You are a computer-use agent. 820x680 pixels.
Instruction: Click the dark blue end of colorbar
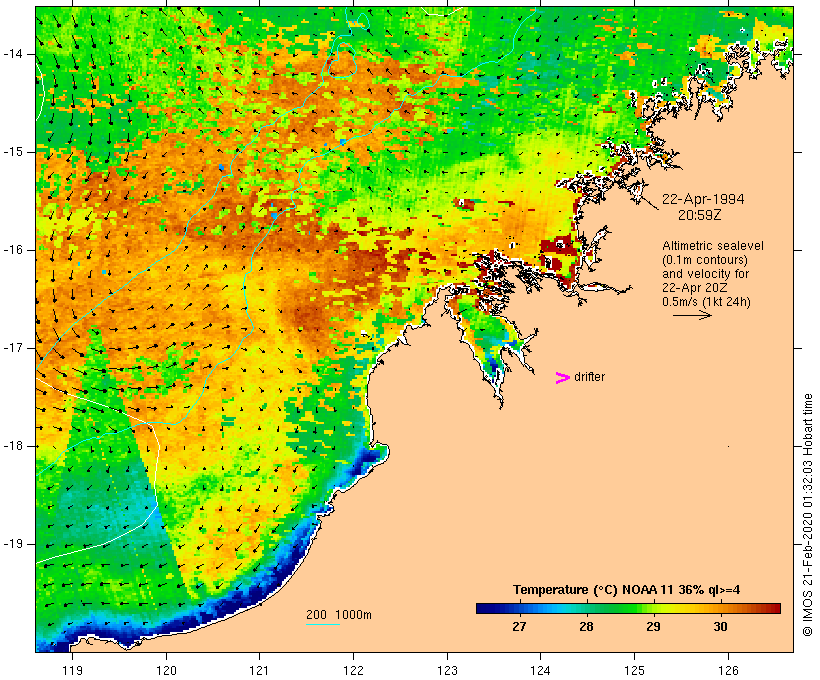click(x=484, y=608)
